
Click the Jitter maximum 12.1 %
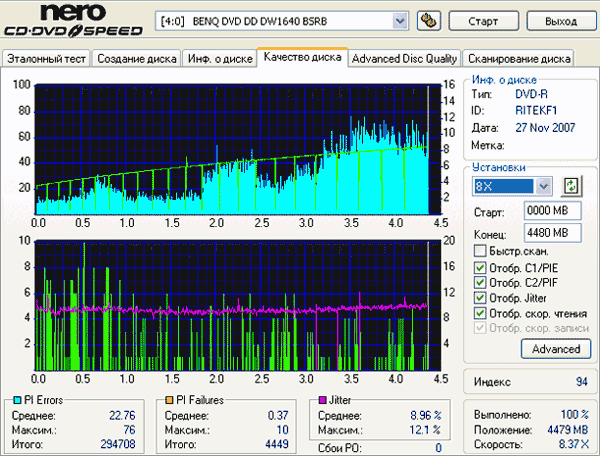(425, 430)
